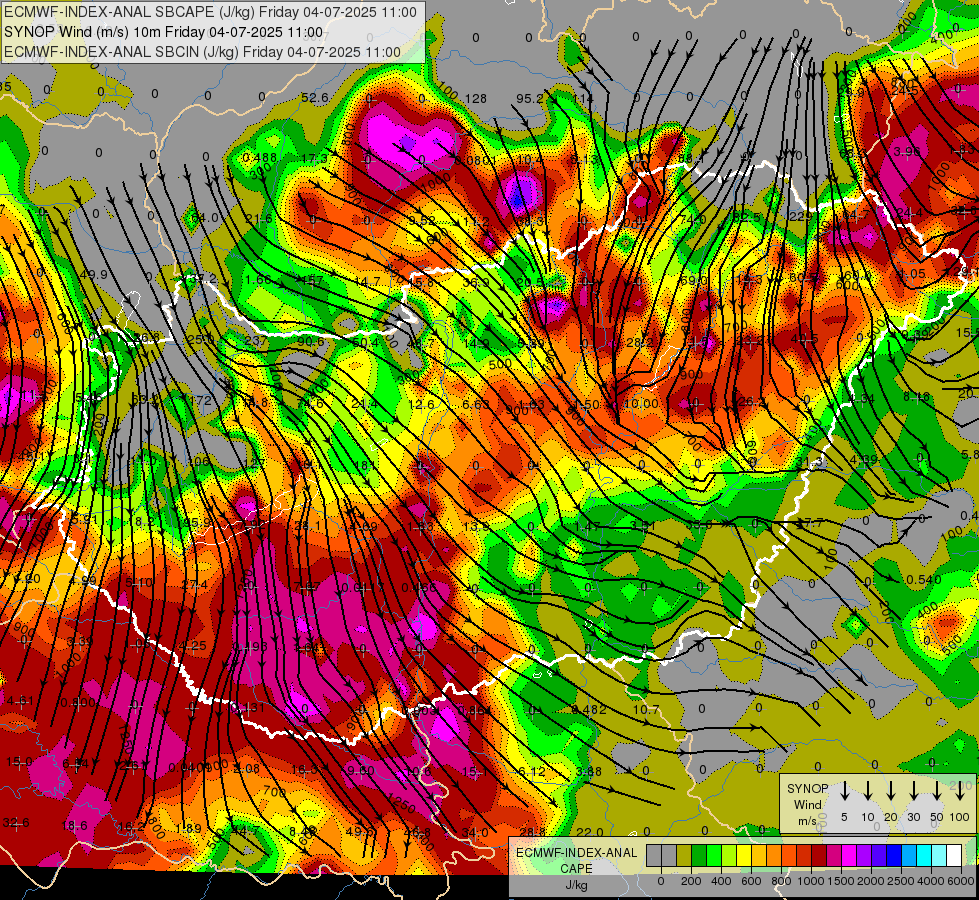
Task: Click the ECMWF-INDEX-ANAL SBCIN title line
Action: point(202,52)
